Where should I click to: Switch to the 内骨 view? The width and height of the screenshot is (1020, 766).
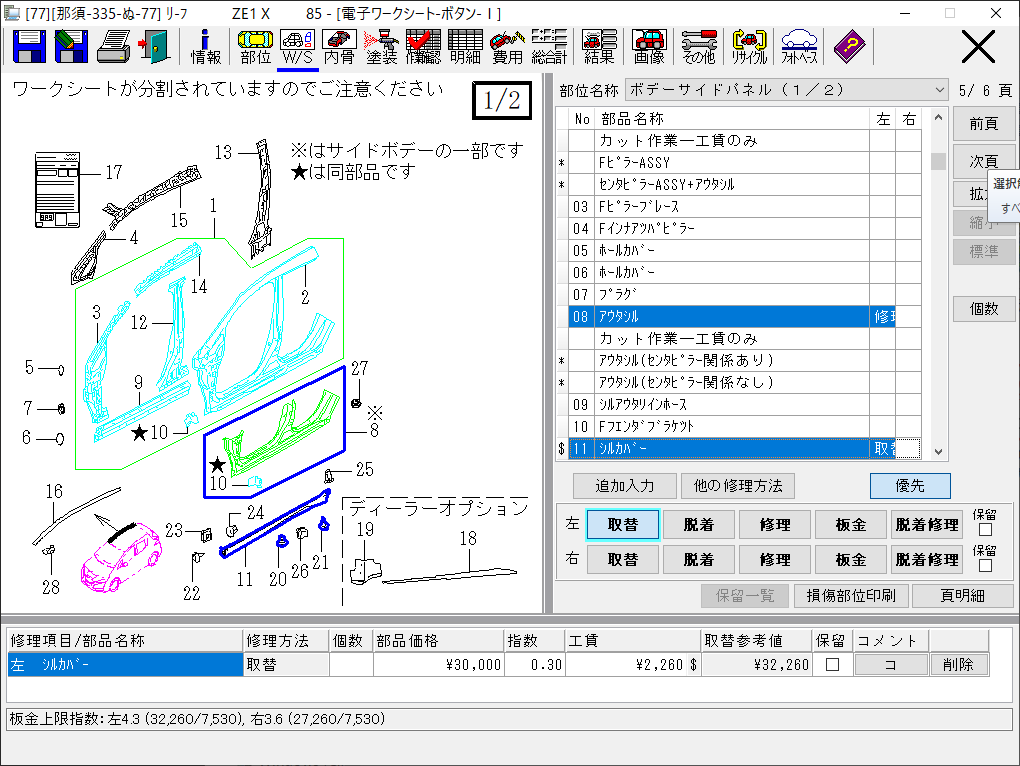point(339,46)
